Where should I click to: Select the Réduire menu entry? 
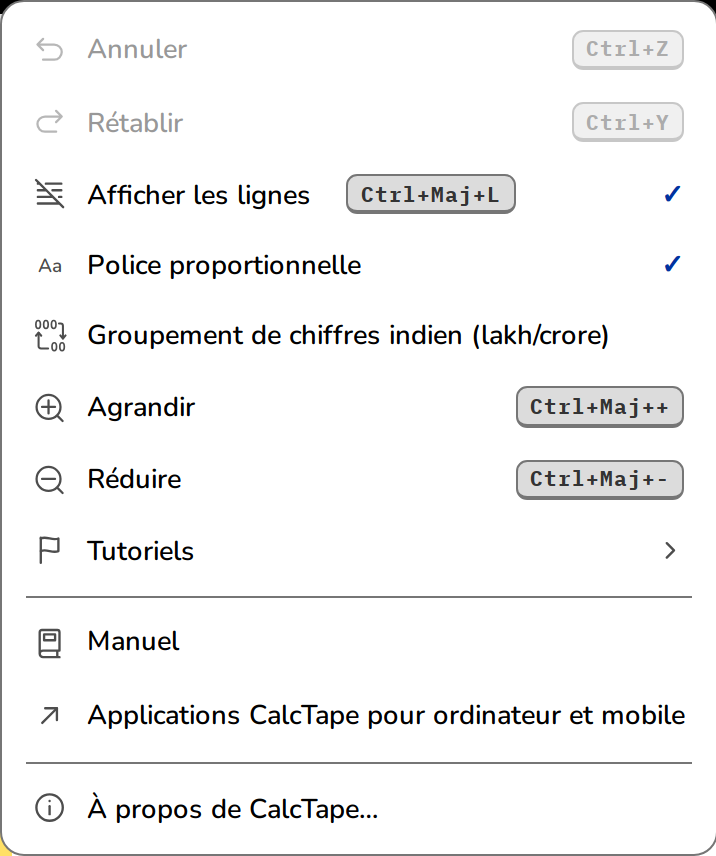pos(358,479)
